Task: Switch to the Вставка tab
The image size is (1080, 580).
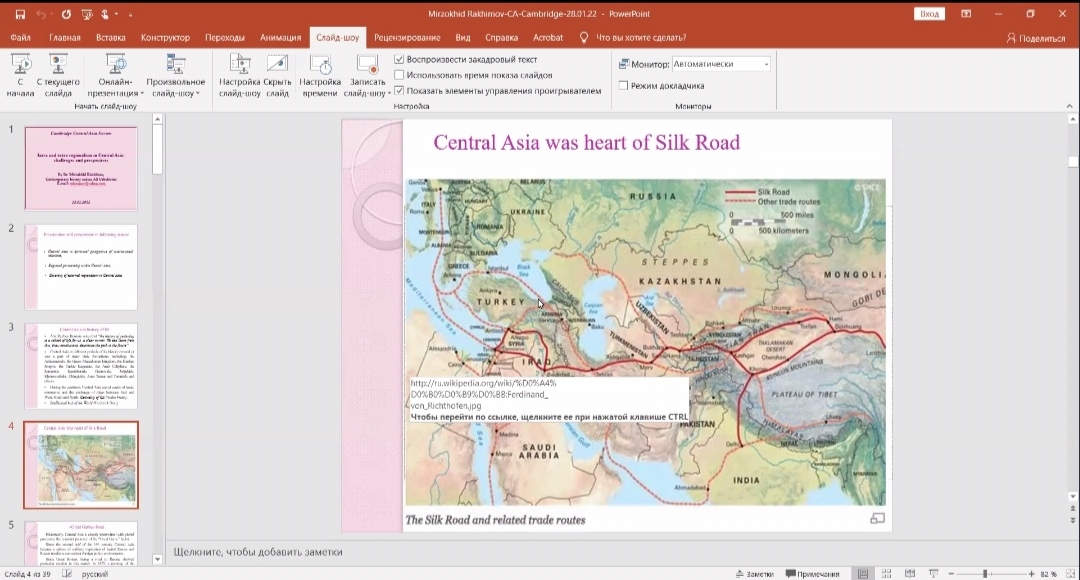Action: [x=111, y=38]
